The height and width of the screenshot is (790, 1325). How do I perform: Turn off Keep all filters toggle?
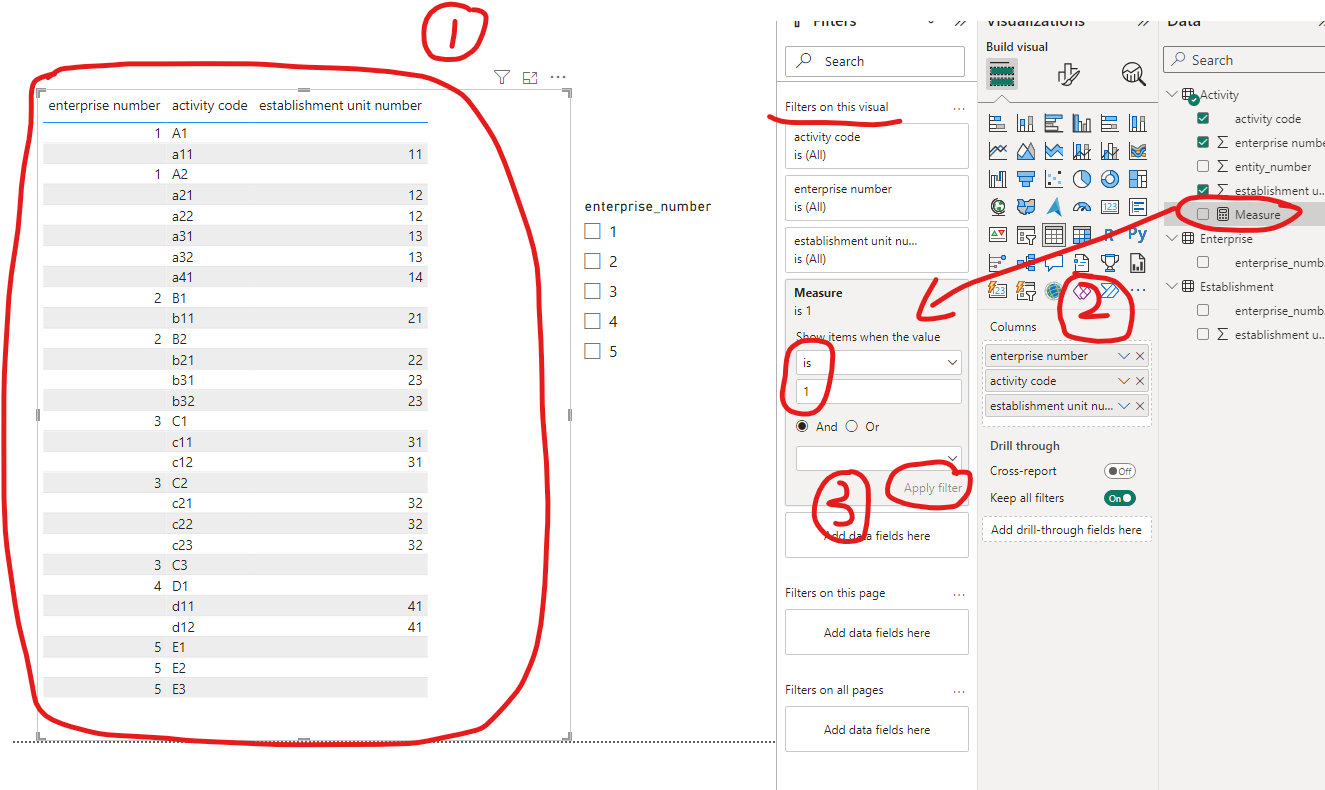click(1119, 498)
